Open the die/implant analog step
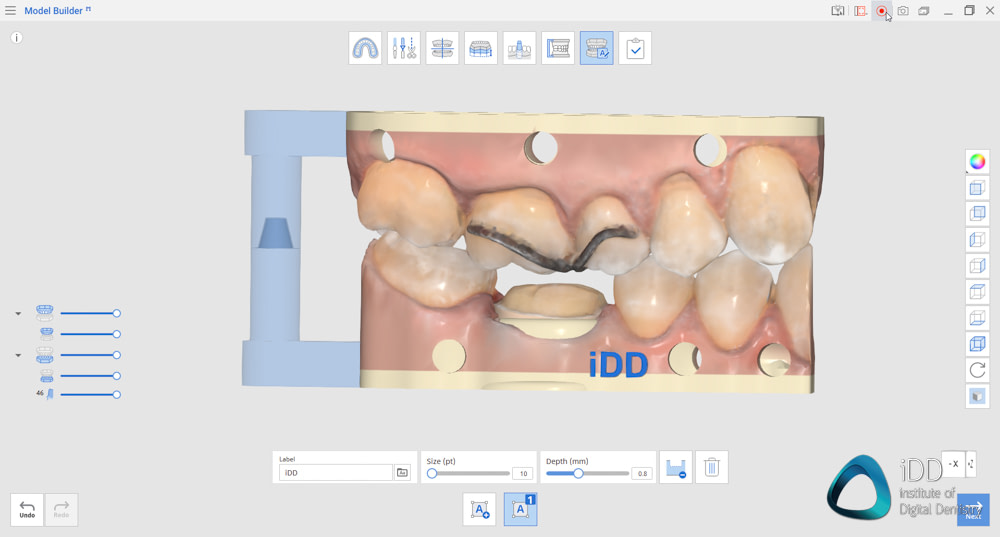The width and height of the screenshot is (1000, 537). [x=519, y=48]
